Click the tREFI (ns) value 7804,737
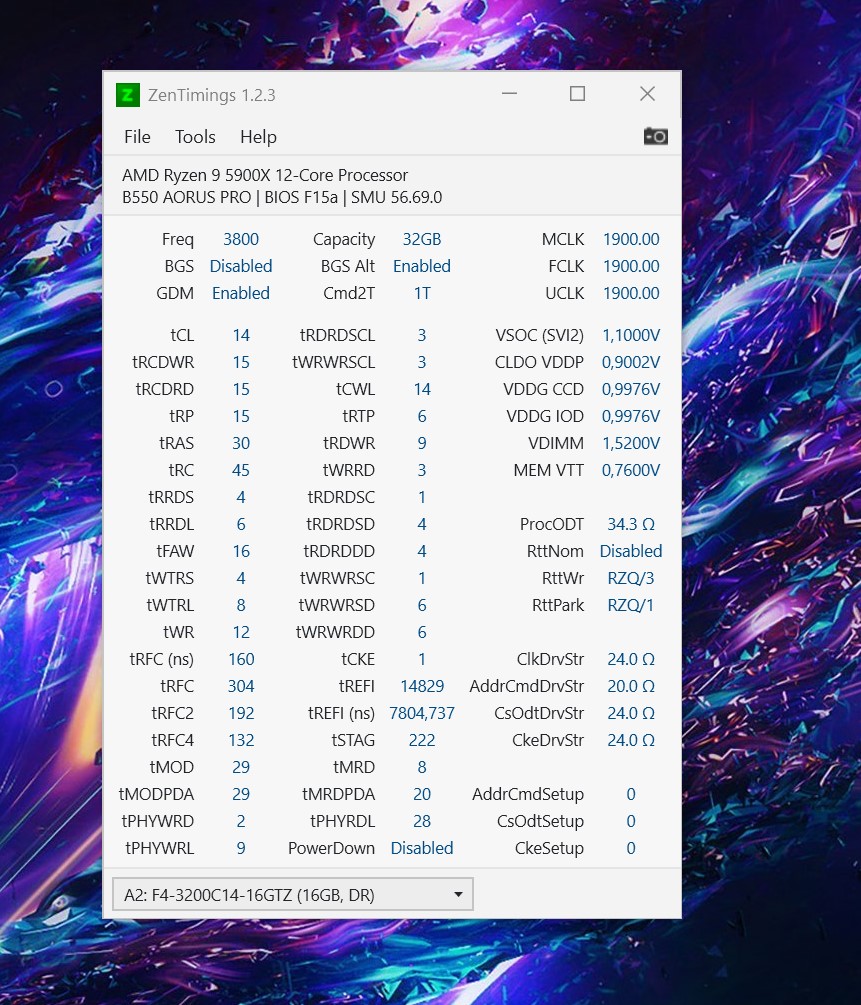The image size is (861, 1005). click(x=422, y=713)
